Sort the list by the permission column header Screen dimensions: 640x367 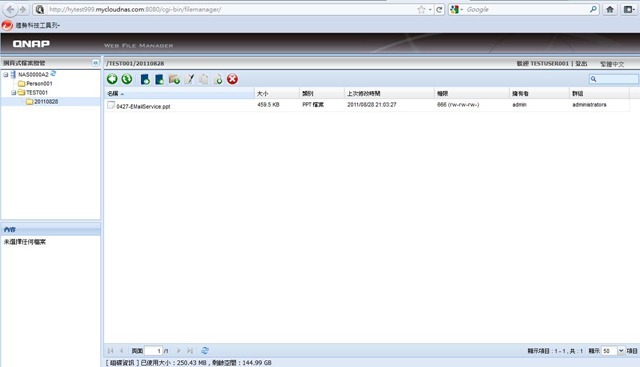[471, 93]
